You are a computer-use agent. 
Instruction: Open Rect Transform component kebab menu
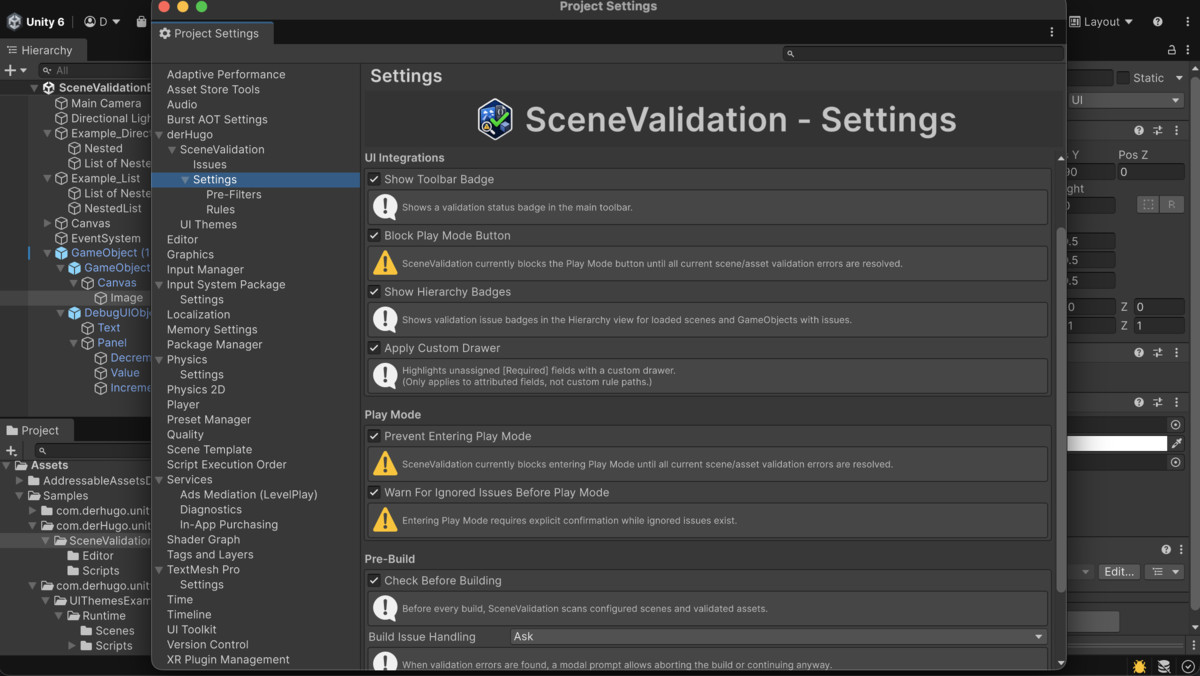click(x=1176, y=130)
